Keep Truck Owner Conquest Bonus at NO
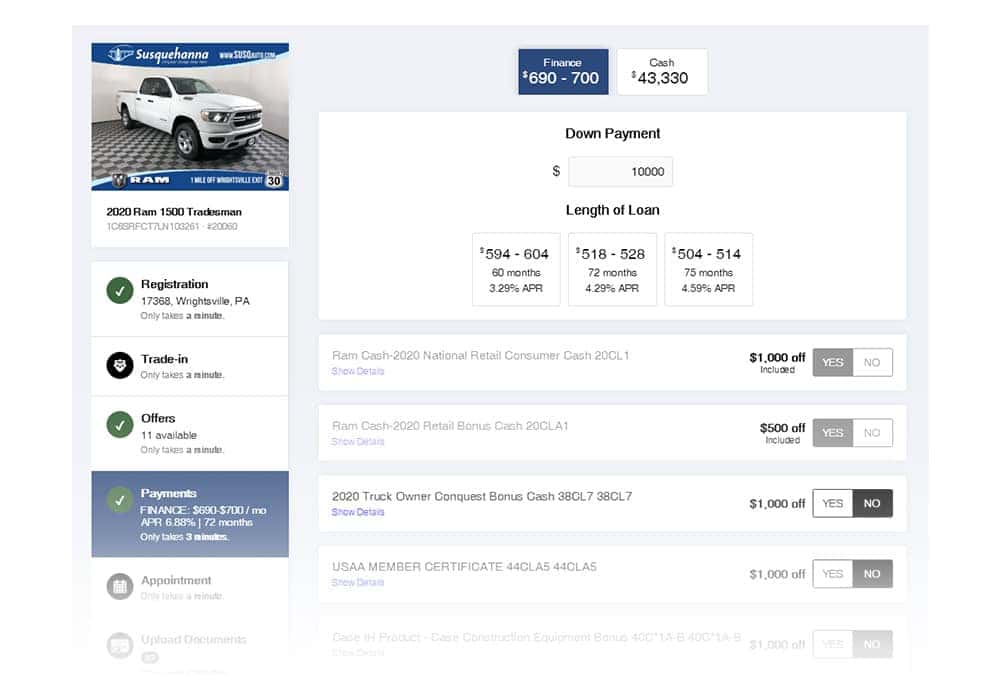Screen dimensions: 1000x699 point(872,503)
